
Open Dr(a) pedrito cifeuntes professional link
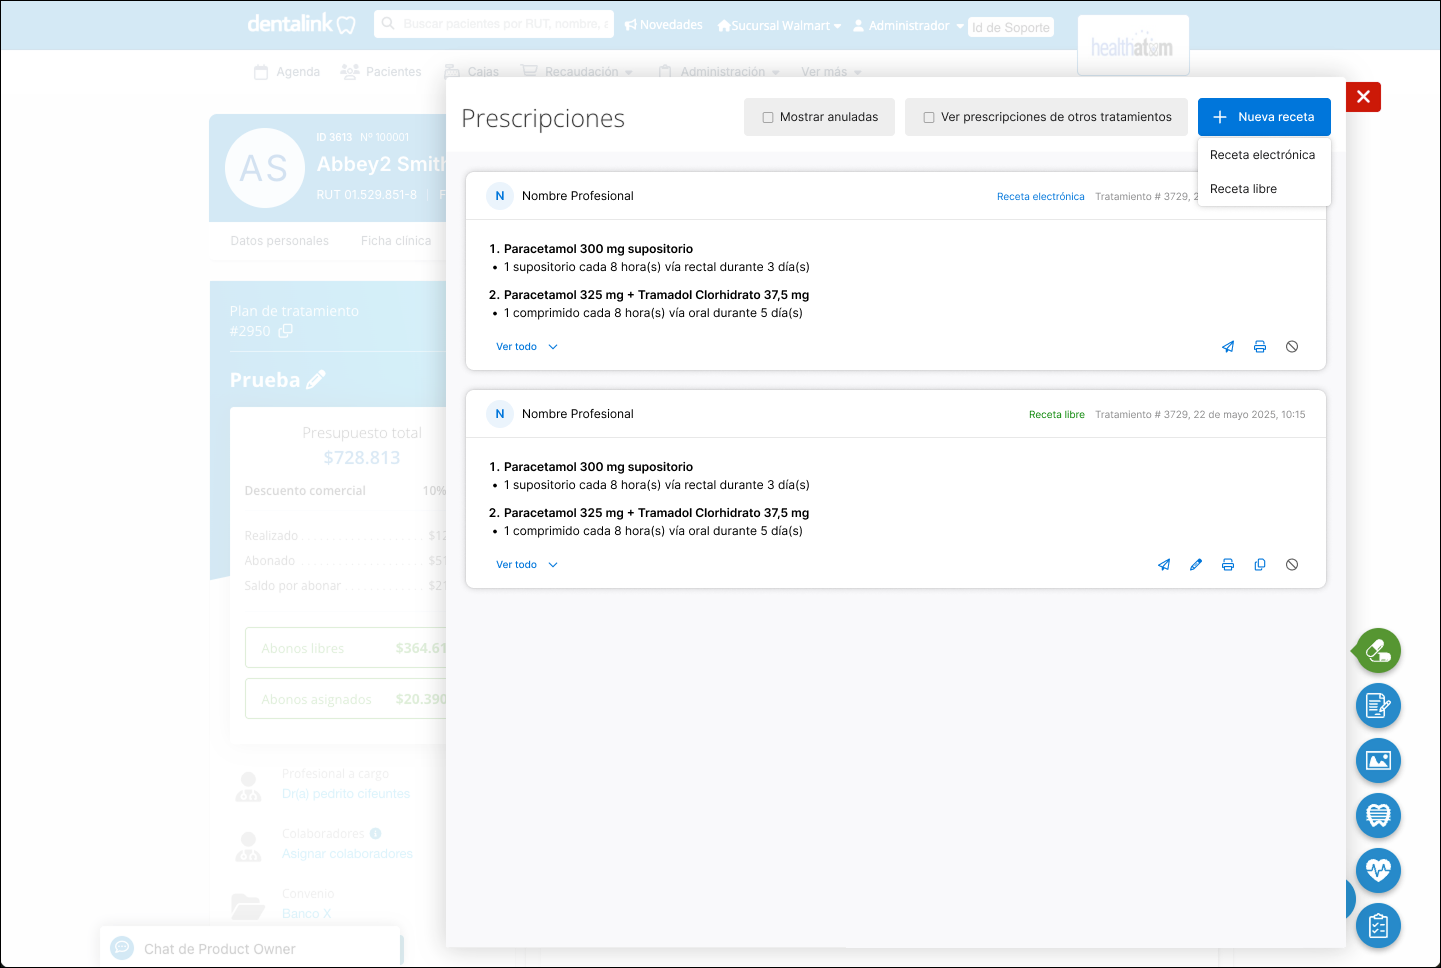pyautogui.click(x=346, y=794)
